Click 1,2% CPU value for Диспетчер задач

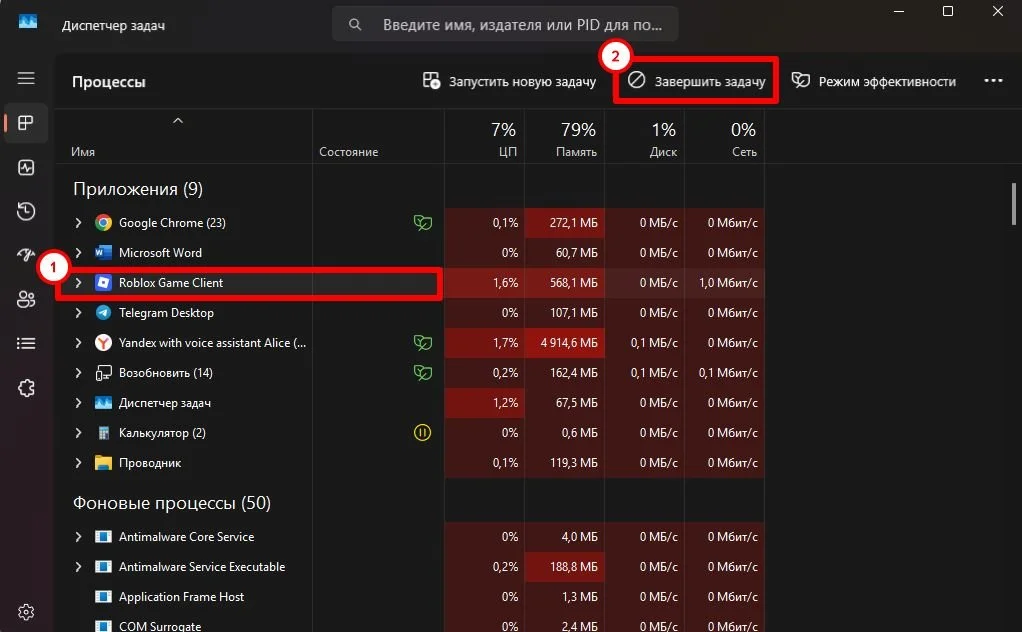[506, 403]
